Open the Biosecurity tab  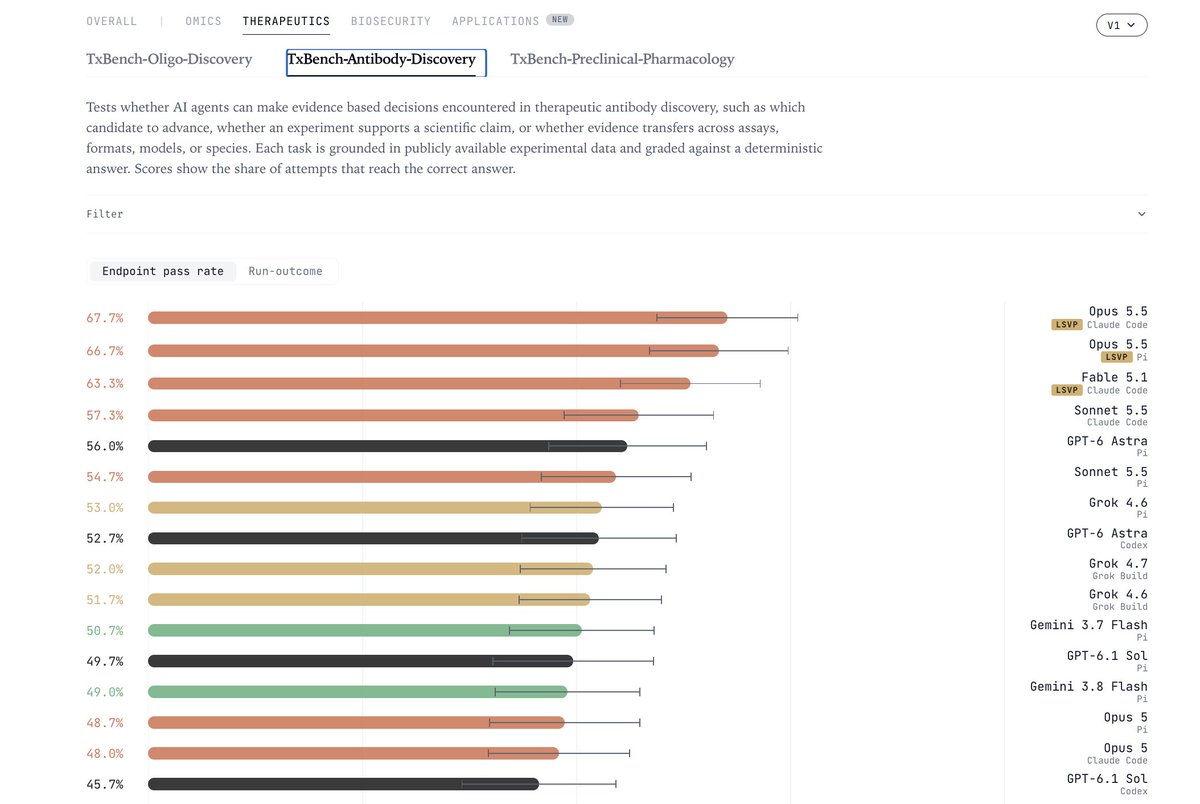(391, 21)
